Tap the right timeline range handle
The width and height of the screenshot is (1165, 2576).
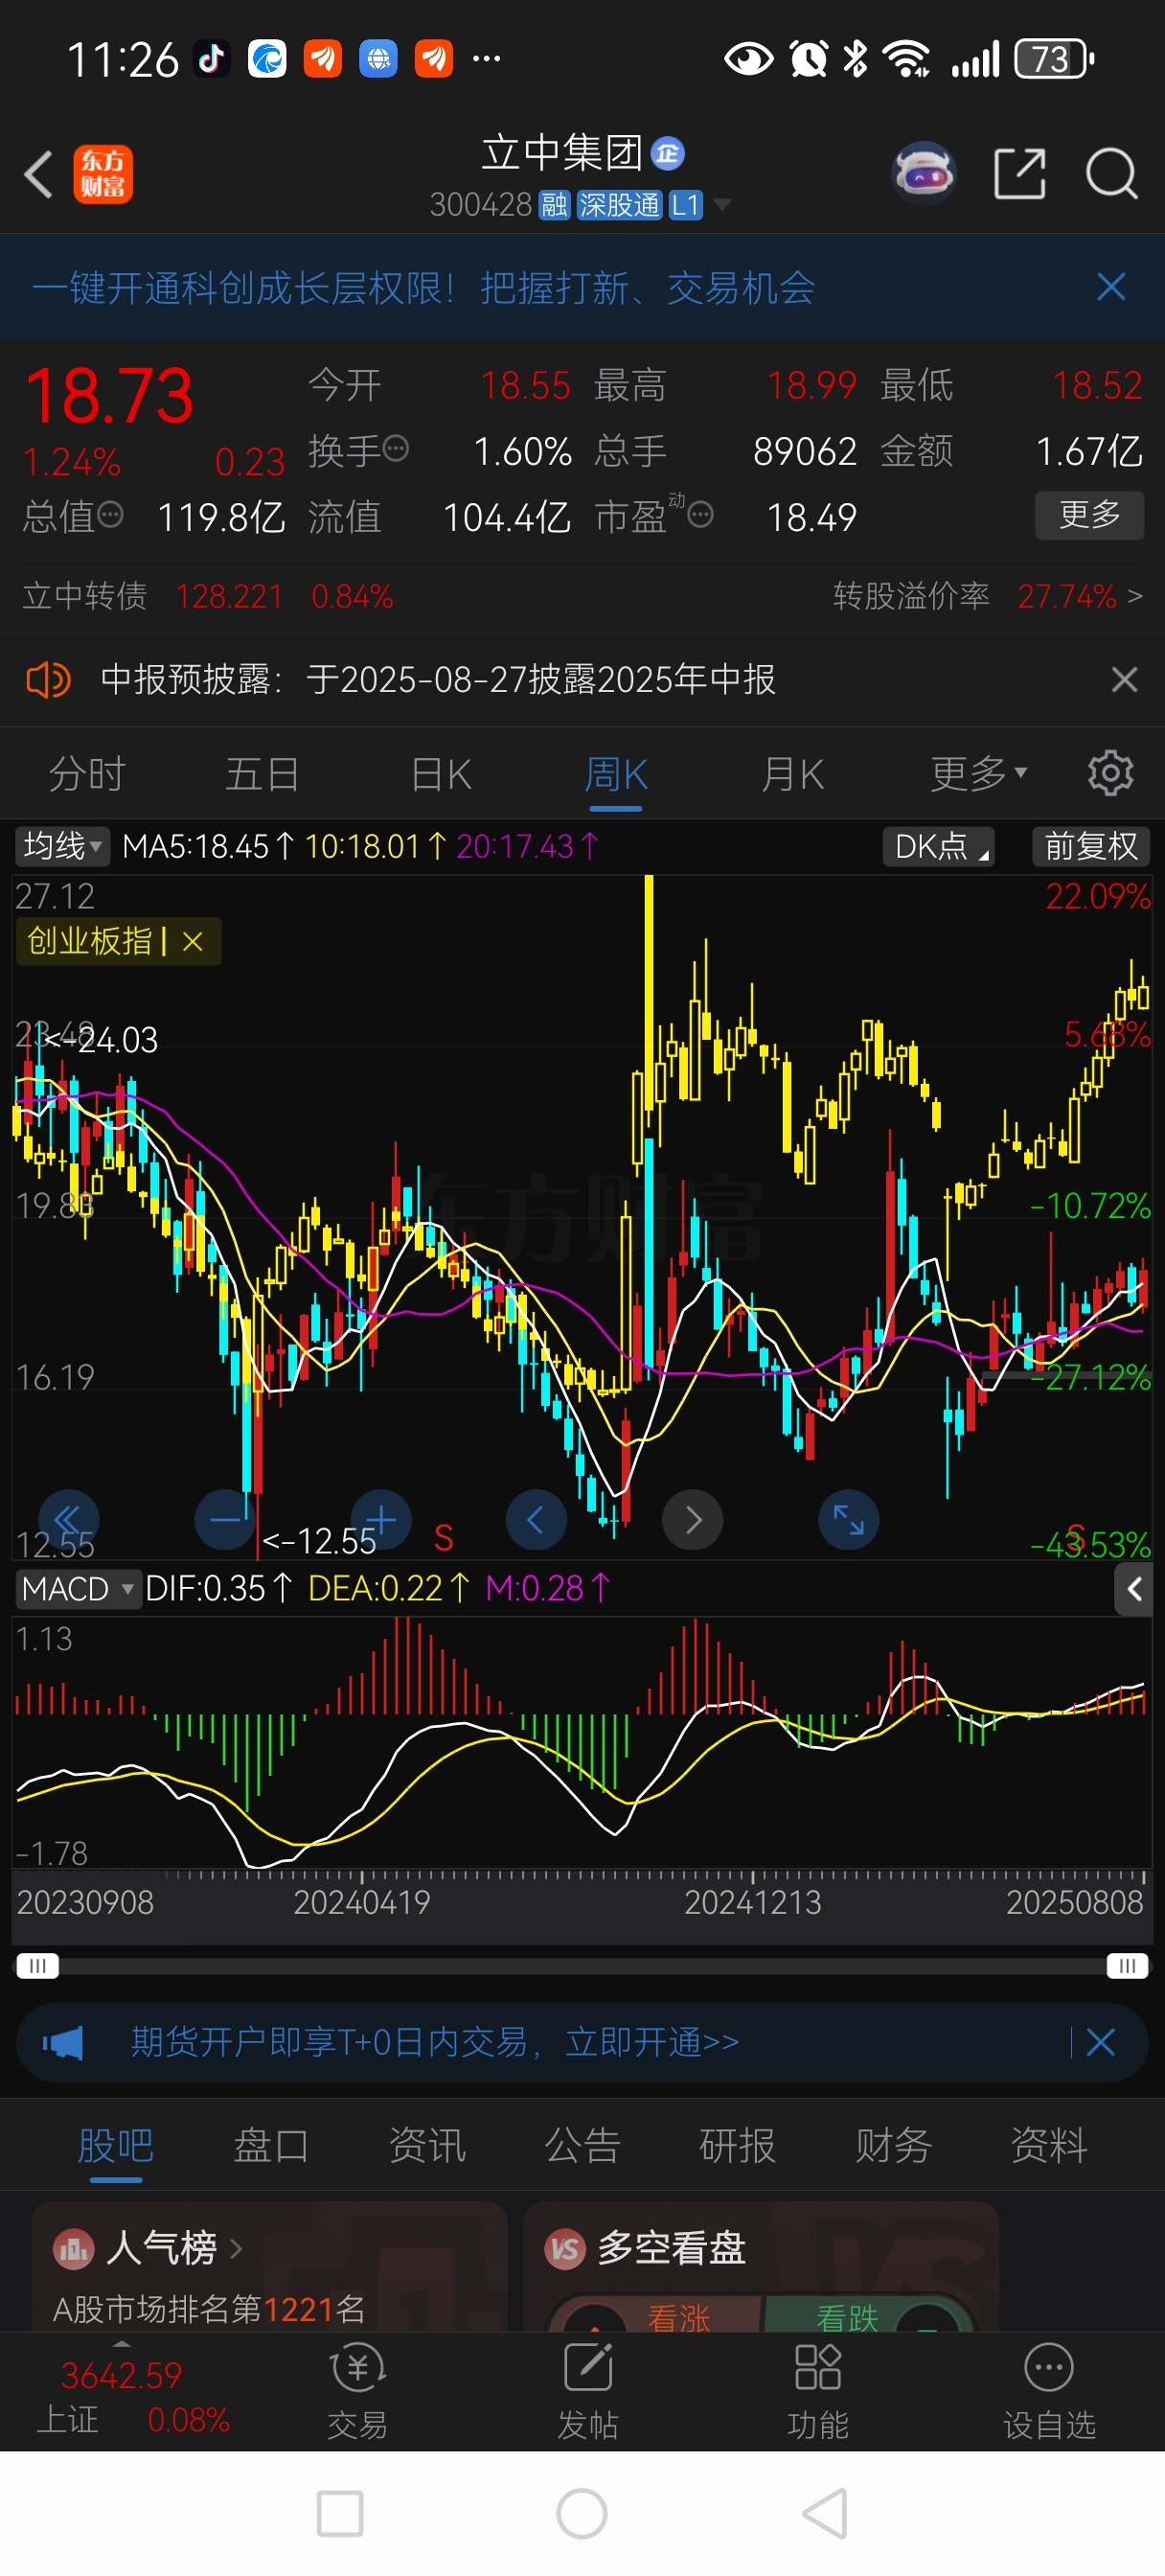[1127, 1966]
